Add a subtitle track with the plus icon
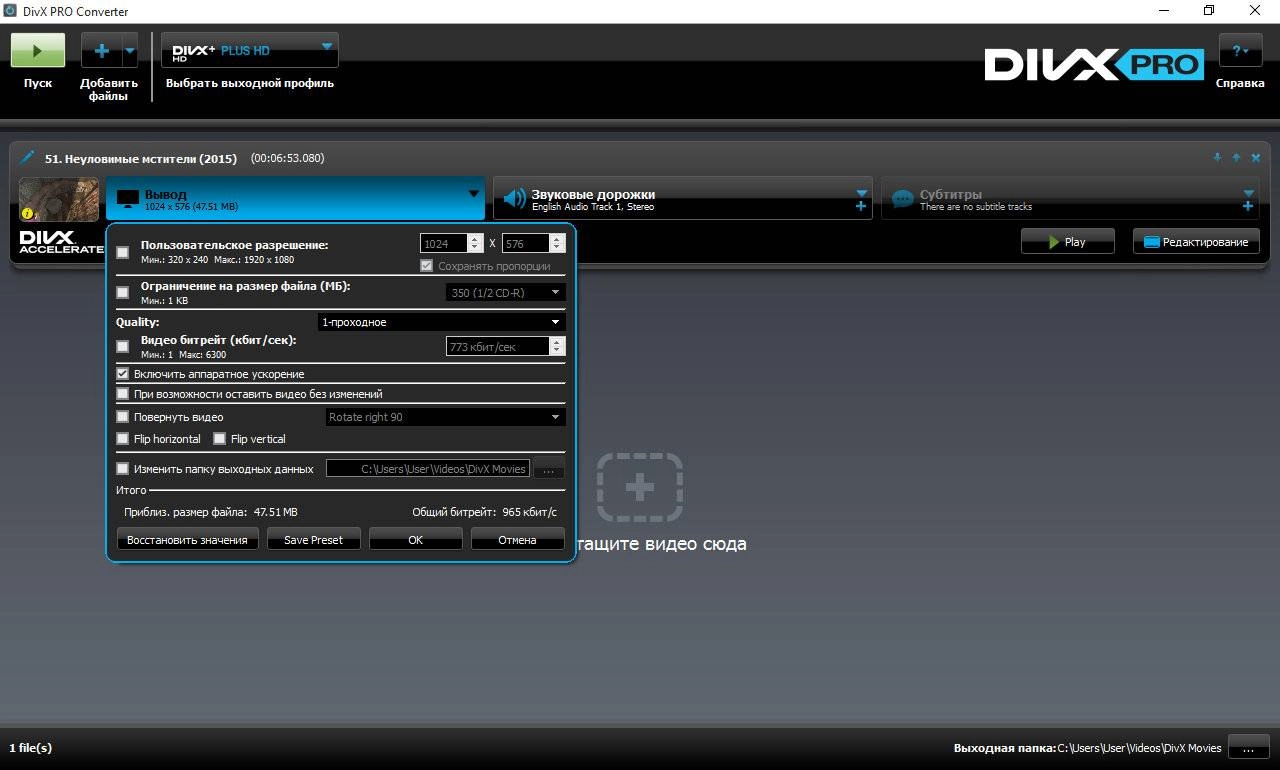Viewport: 1280px width, 770px height. pyautogui.click(x=1248, y=207)
